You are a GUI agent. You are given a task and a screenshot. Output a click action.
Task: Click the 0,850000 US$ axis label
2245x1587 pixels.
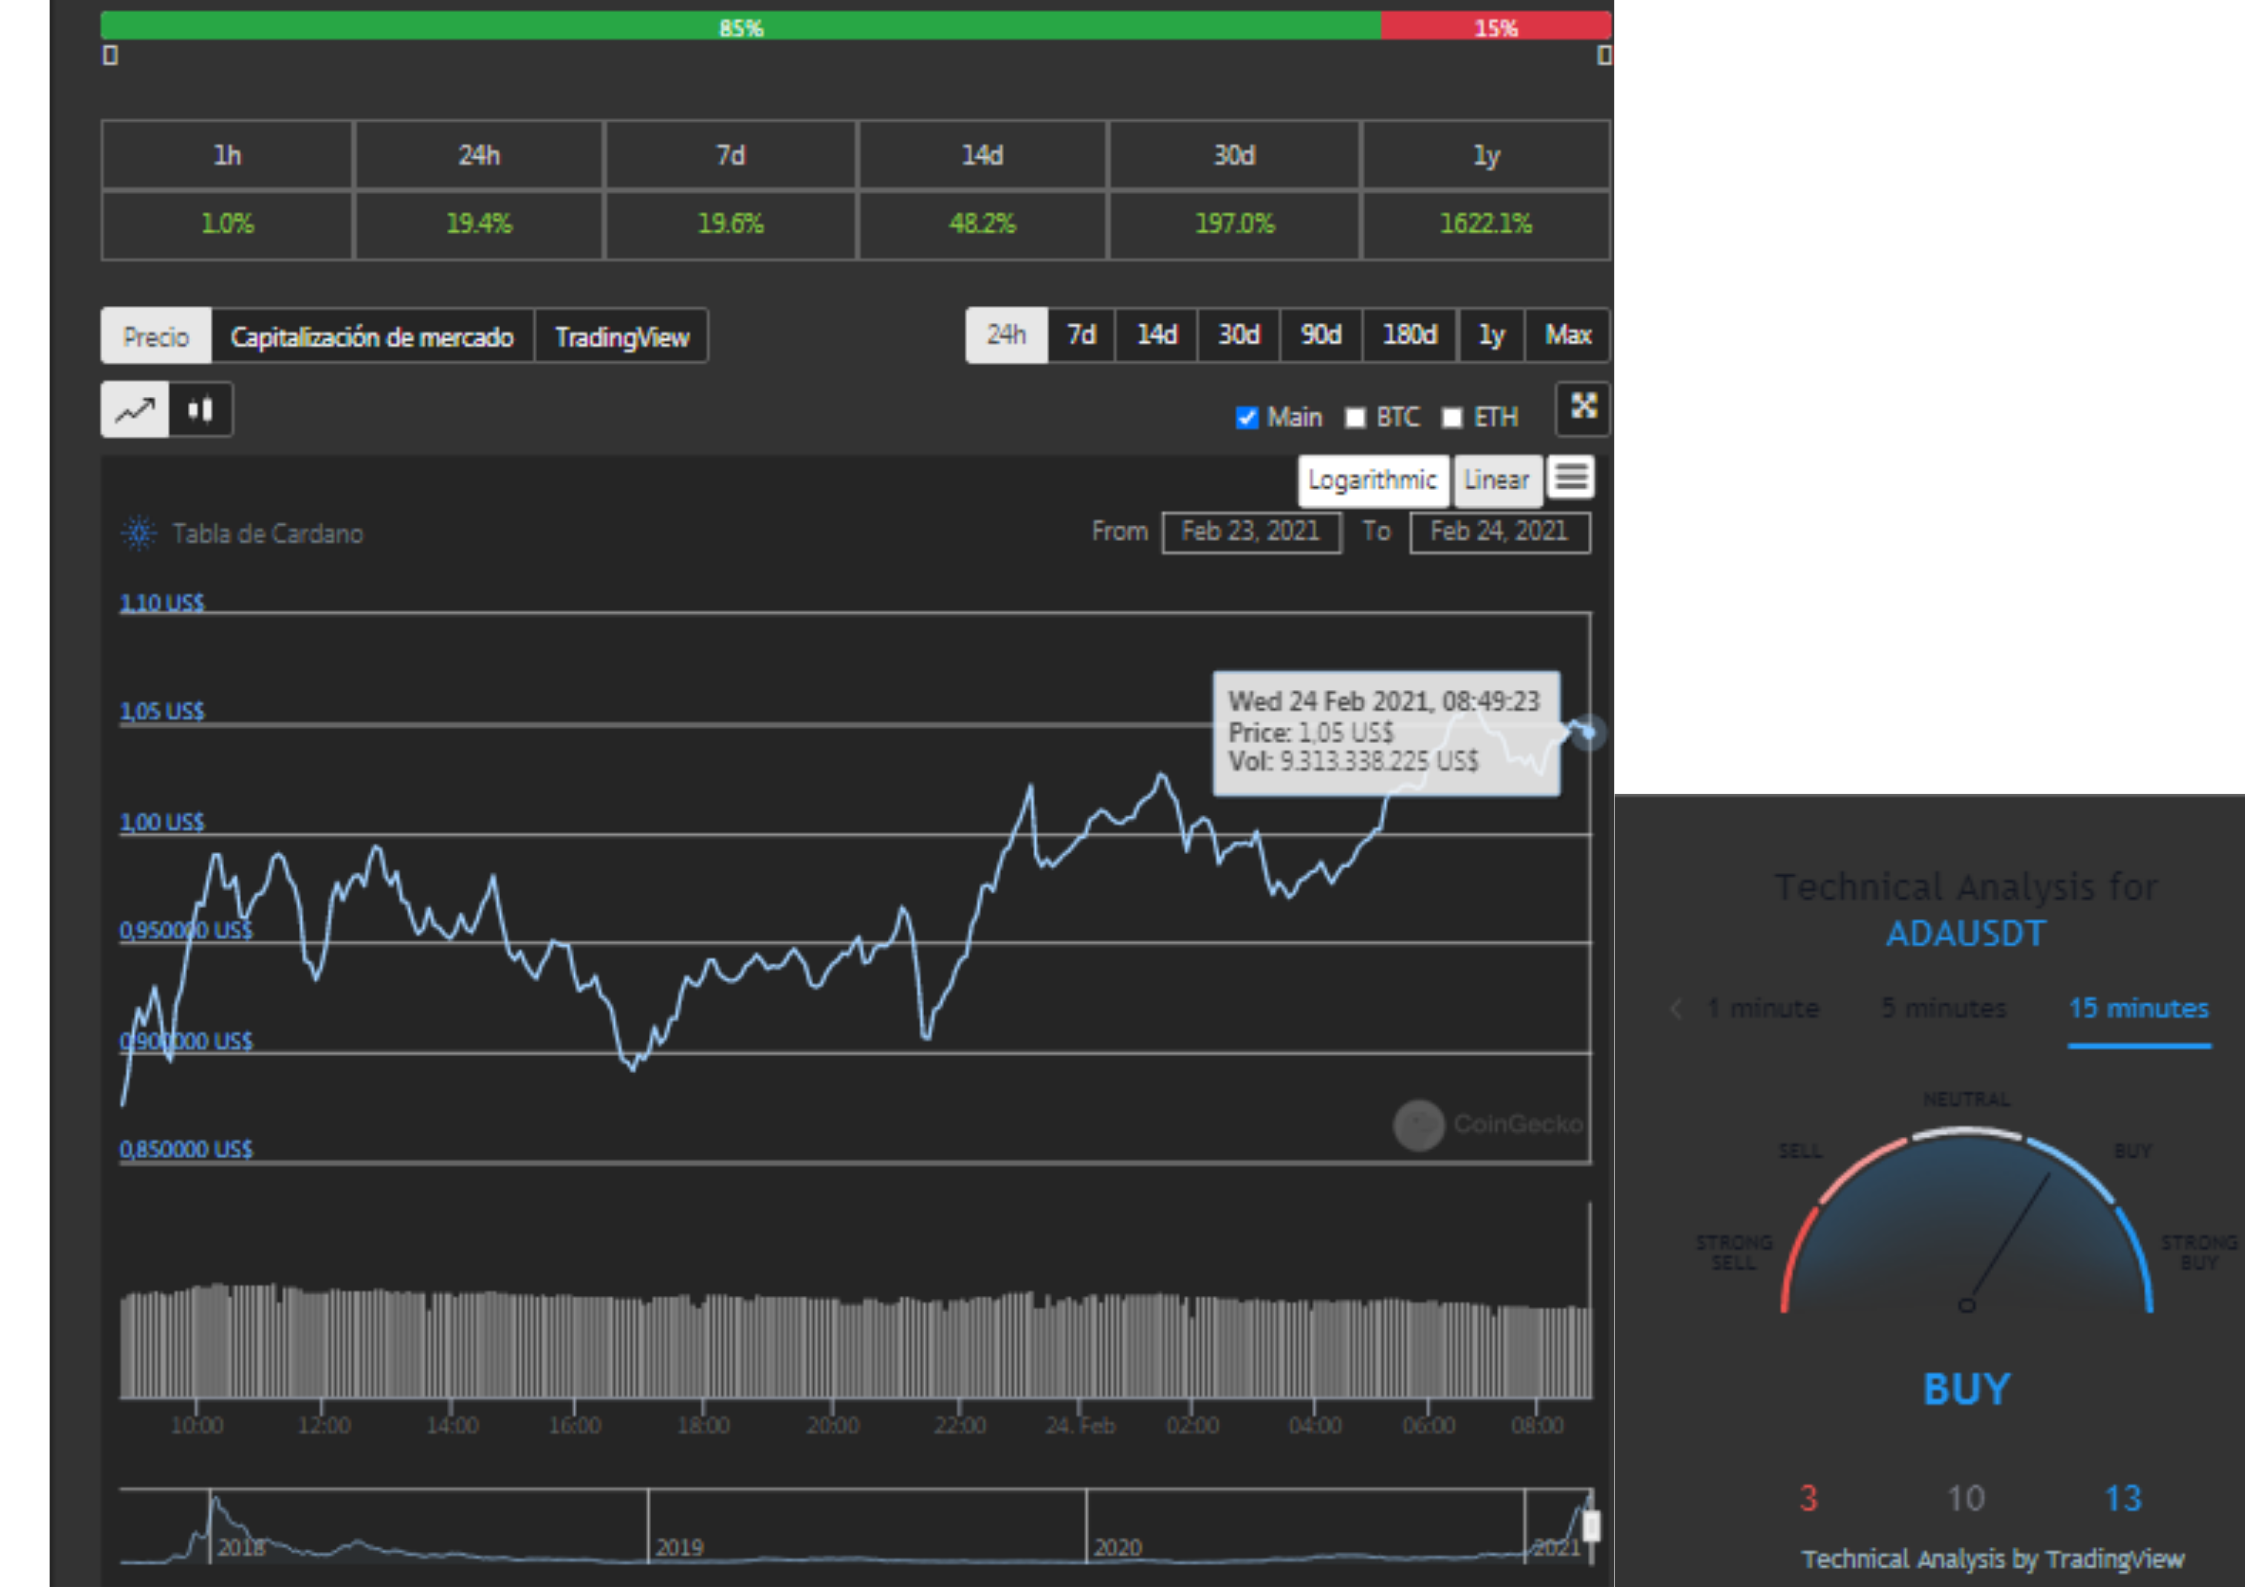(x=186, y=1149)
